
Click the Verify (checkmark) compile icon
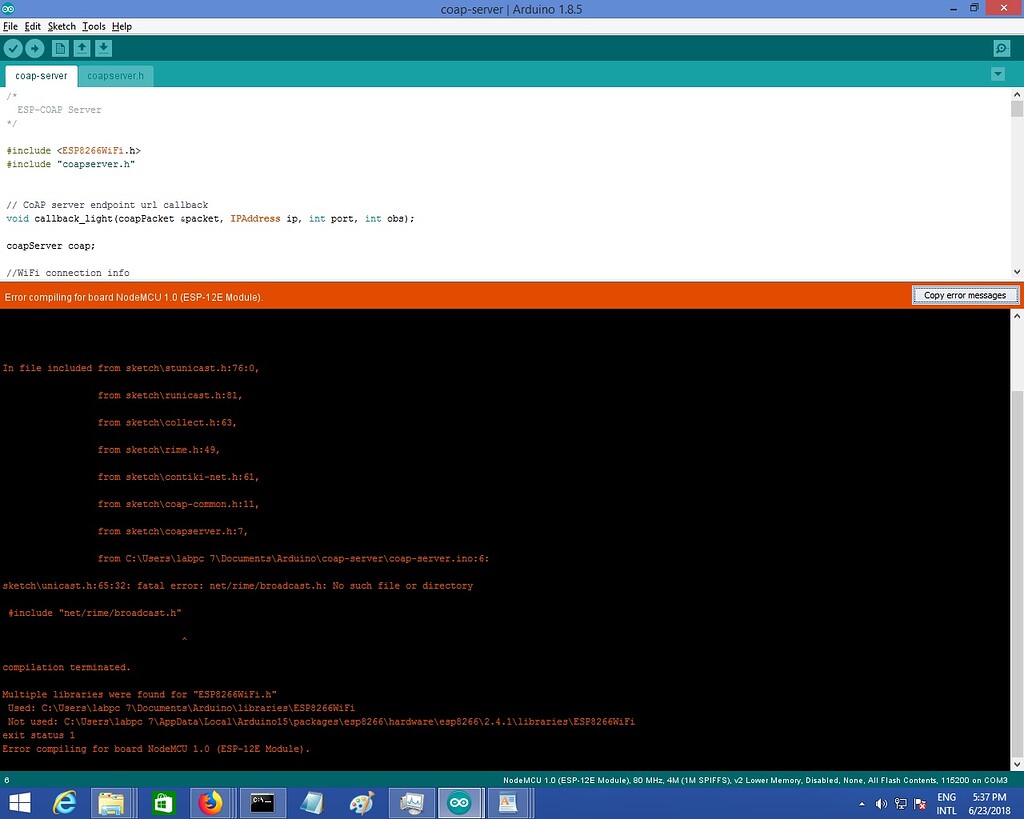click(x=13, y=47)
